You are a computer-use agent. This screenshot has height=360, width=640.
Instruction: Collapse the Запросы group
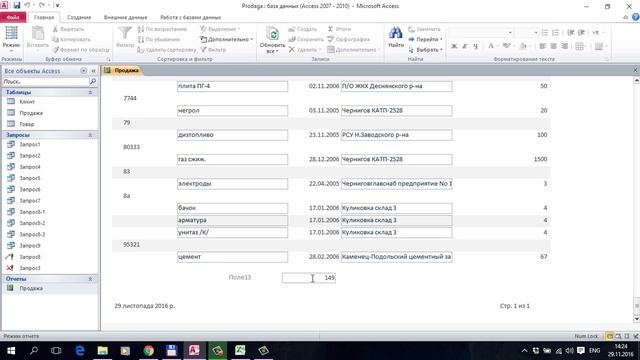pos(90,135)
